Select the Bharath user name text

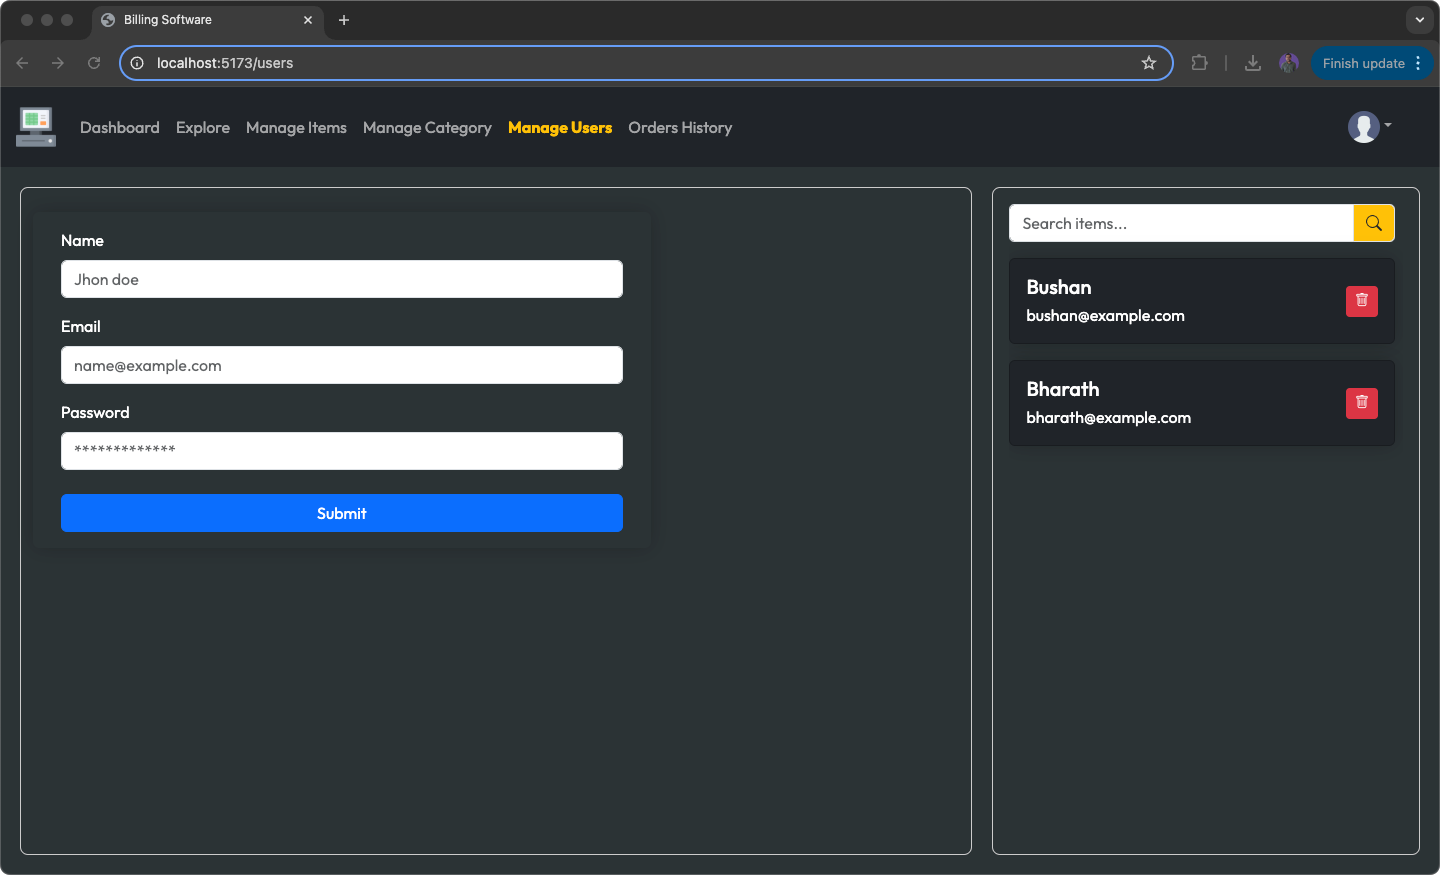tap(1063, 389)
